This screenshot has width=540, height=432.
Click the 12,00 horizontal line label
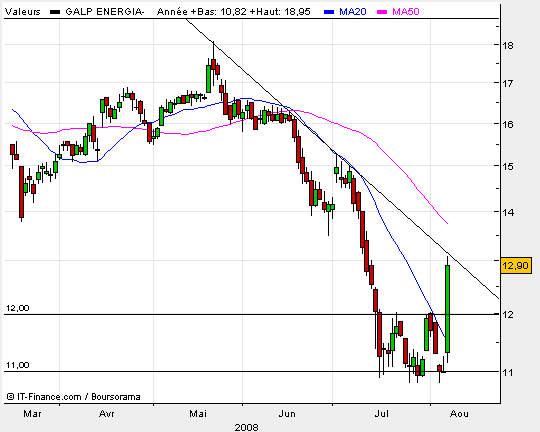click(18, 308)
